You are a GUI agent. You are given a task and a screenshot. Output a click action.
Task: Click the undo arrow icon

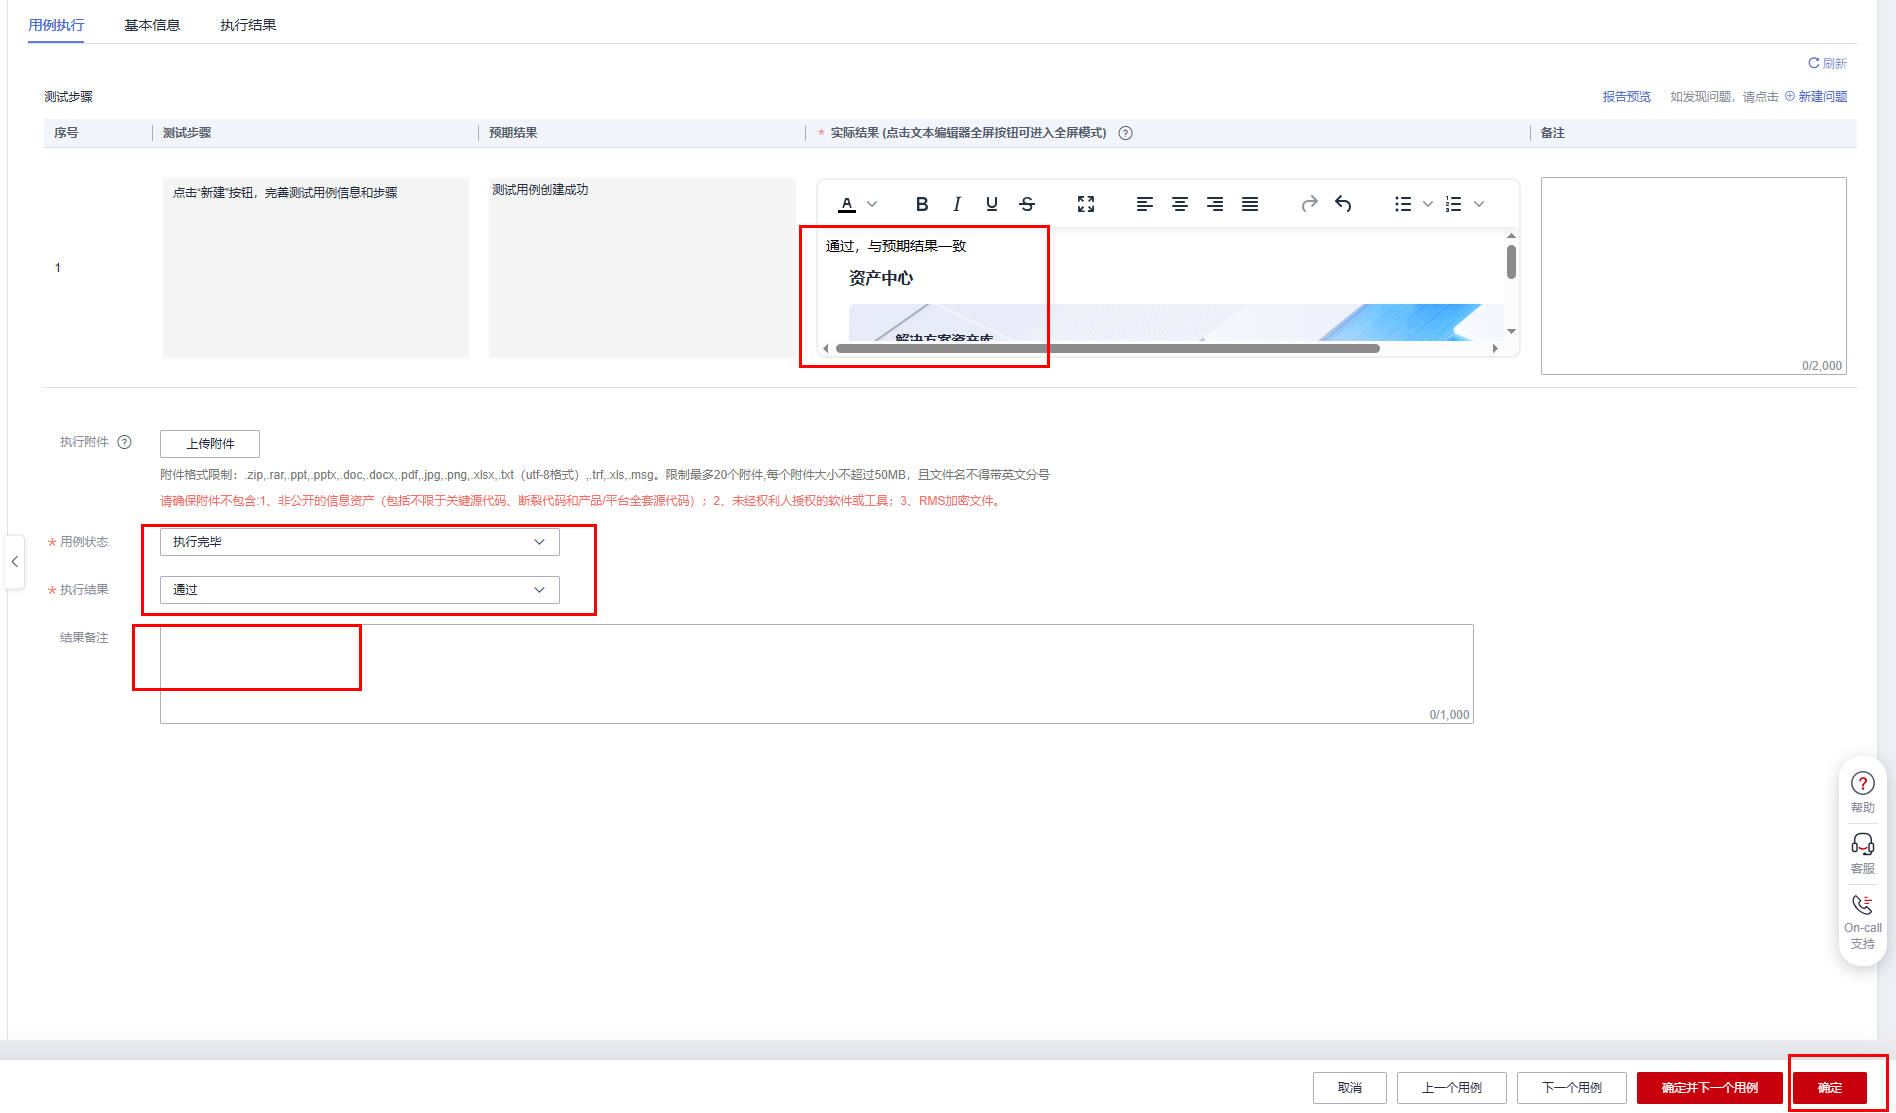click(x=1343, y=204)
